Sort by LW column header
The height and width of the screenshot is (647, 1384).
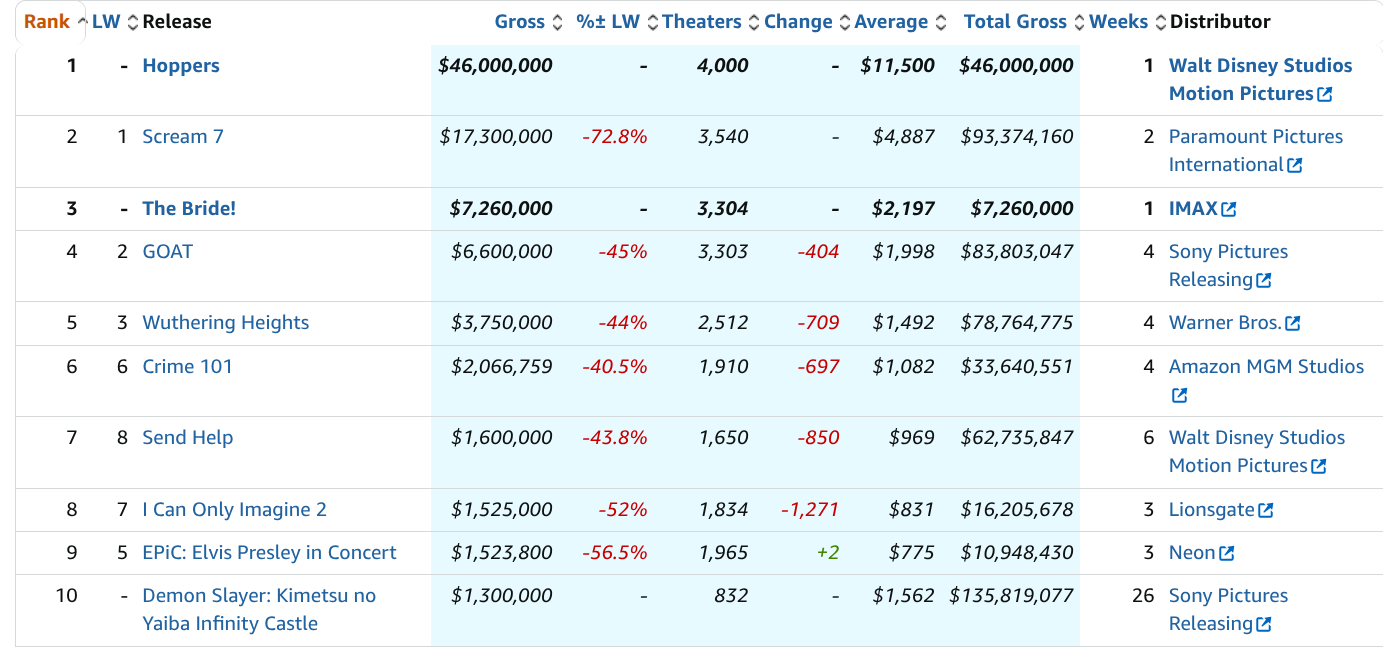[106, 22]
